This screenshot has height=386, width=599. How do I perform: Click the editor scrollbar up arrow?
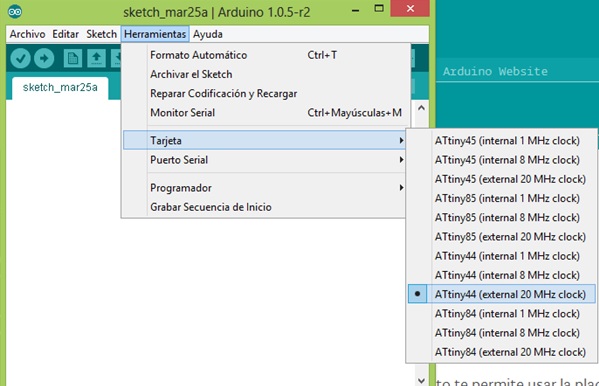(421, 108)
